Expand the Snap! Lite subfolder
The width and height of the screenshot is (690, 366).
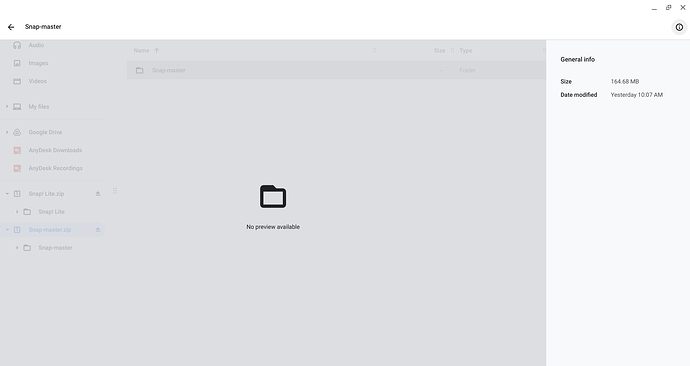pos(17,212)
